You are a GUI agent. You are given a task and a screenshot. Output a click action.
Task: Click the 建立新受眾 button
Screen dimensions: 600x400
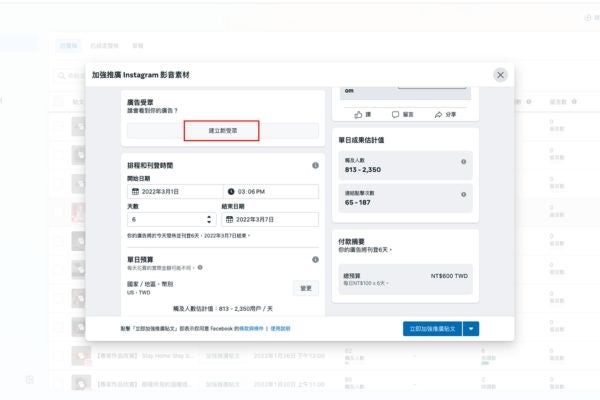coord(221,131)
